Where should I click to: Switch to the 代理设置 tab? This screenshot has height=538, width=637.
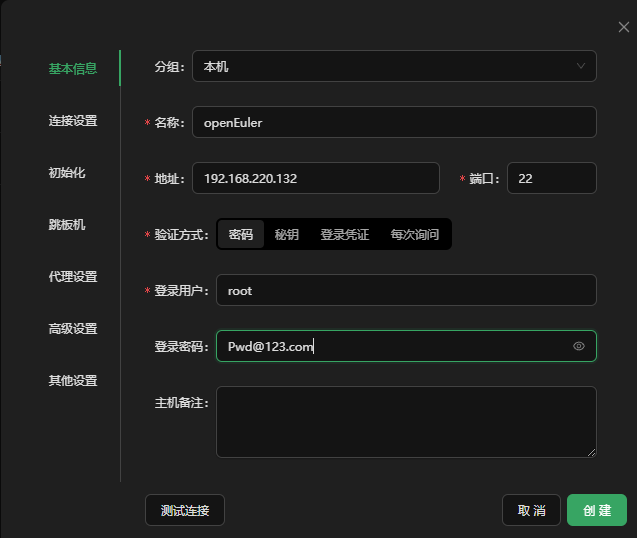pyautogui.click(x=73, y=277)
